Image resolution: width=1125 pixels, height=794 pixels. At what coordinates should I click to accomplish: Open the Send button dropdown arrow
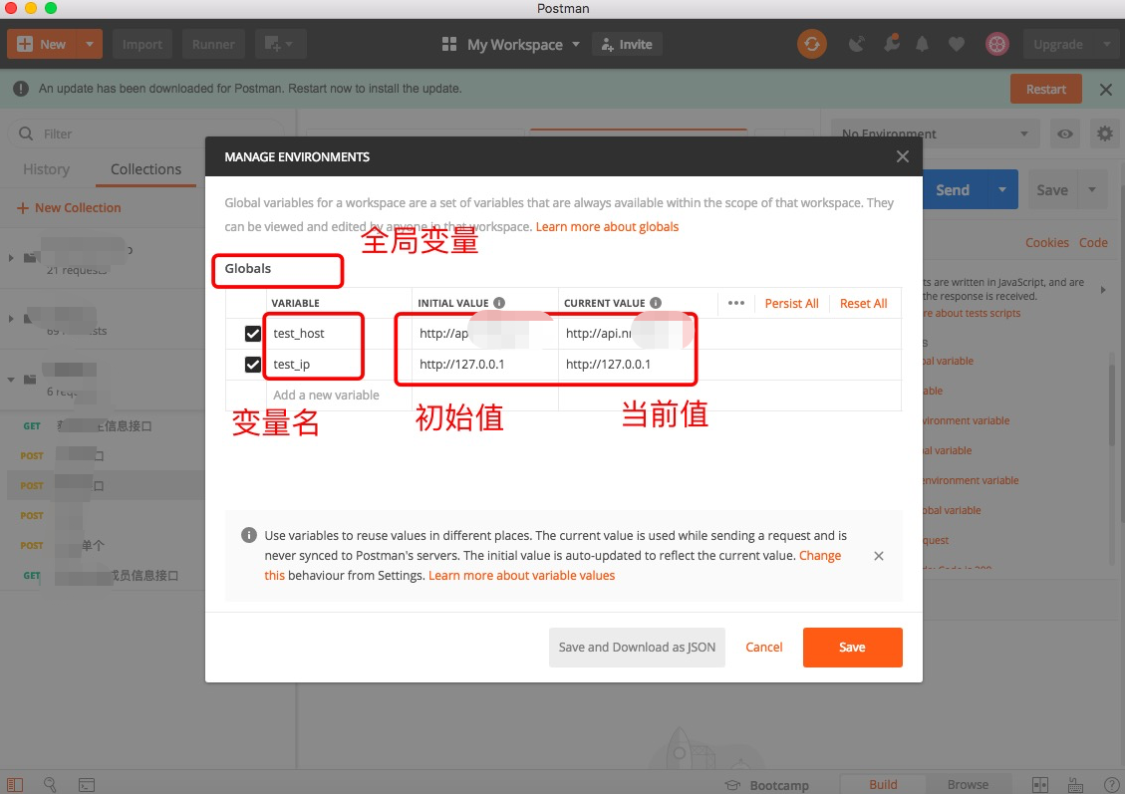coord(1002,189)
